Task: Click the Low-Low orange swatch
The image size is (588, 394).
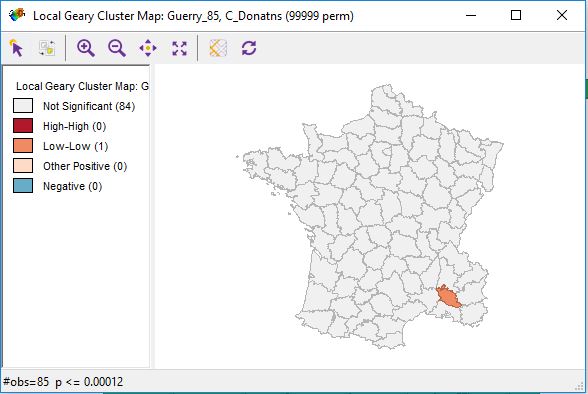Action: coord(23,145)
